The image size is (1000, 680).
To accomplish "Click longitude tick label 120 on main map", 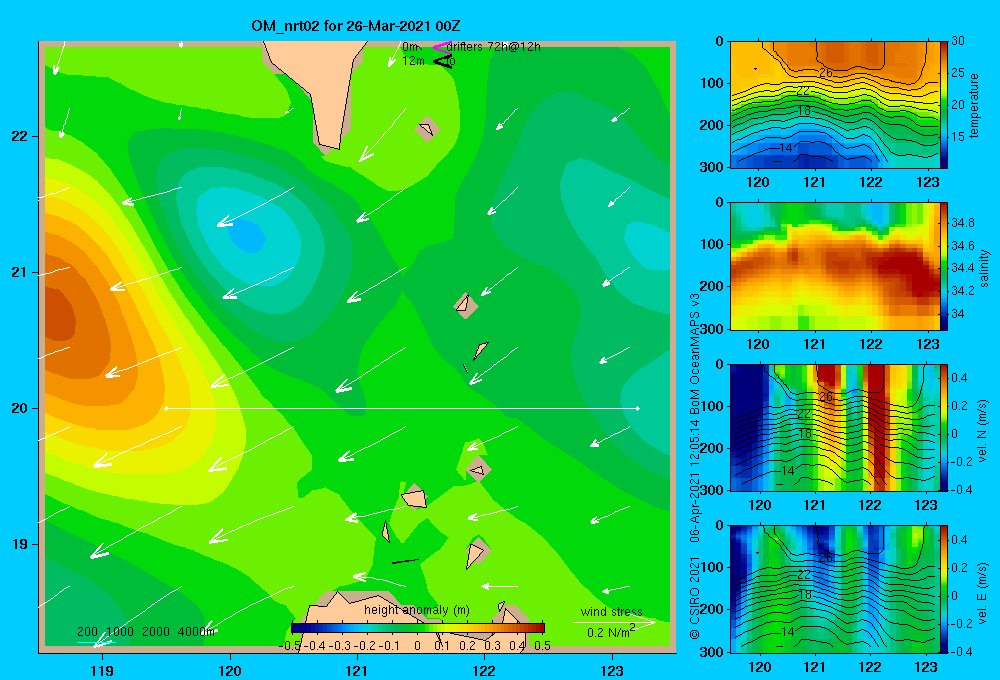I will coord(230,670).
